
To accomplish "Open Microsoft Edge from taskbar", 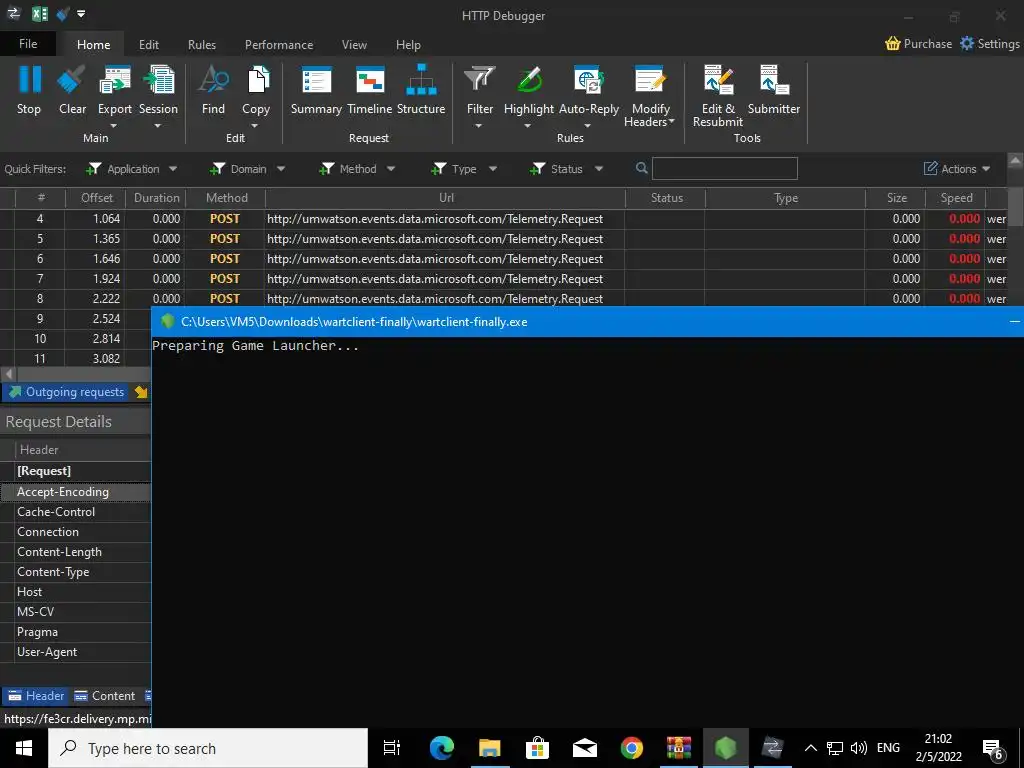I will coord(442,748).
